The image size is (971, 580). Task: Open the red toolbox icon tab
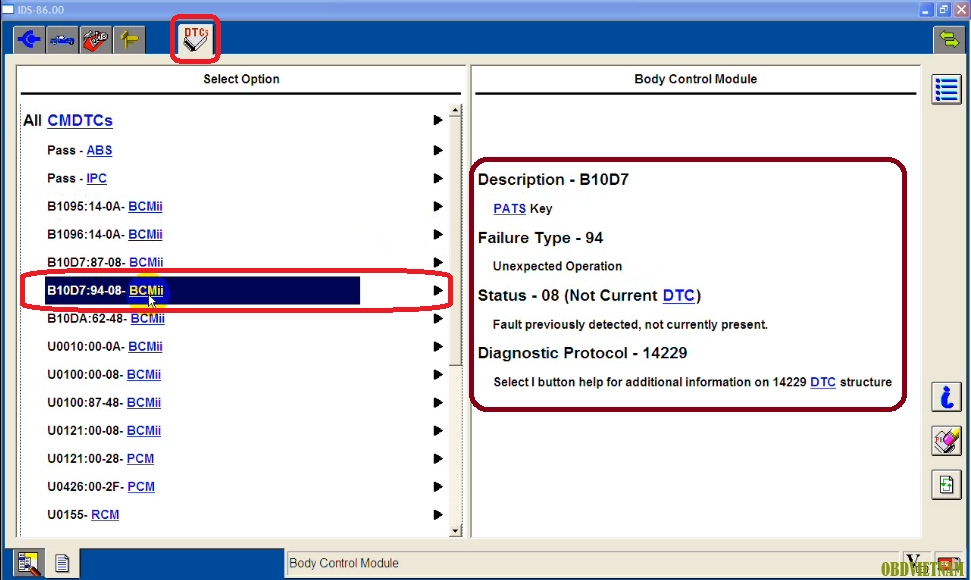pos(95,40)
